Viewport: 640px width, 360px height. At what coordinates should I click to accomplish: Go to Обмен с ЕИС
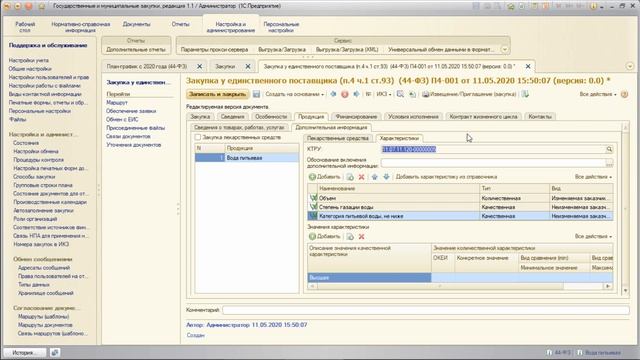coord(122,119)
